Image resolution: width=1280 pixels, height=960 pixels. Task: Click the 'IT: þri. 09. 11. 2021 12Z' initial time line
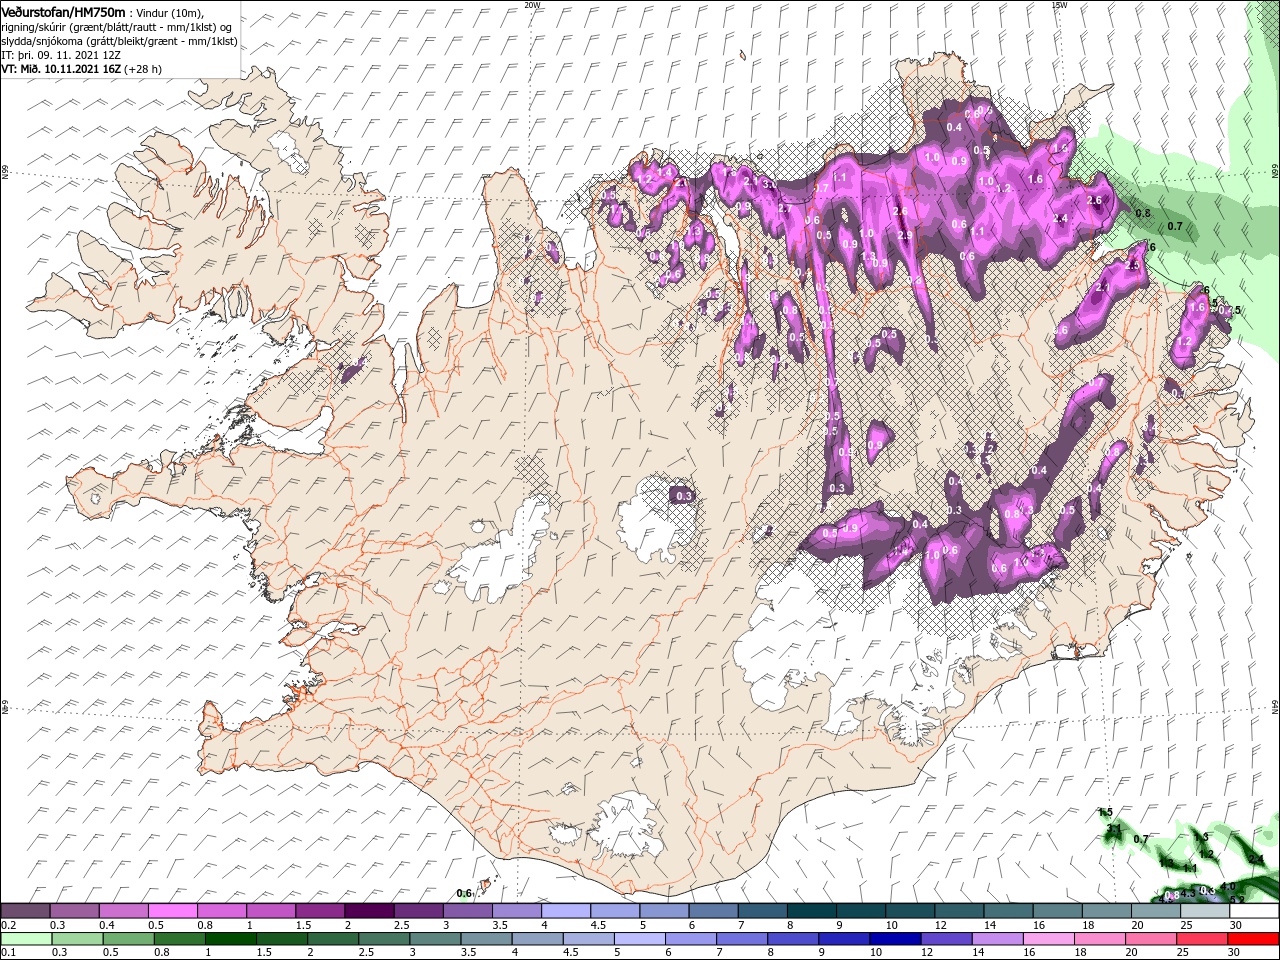[x=61, y=55]
